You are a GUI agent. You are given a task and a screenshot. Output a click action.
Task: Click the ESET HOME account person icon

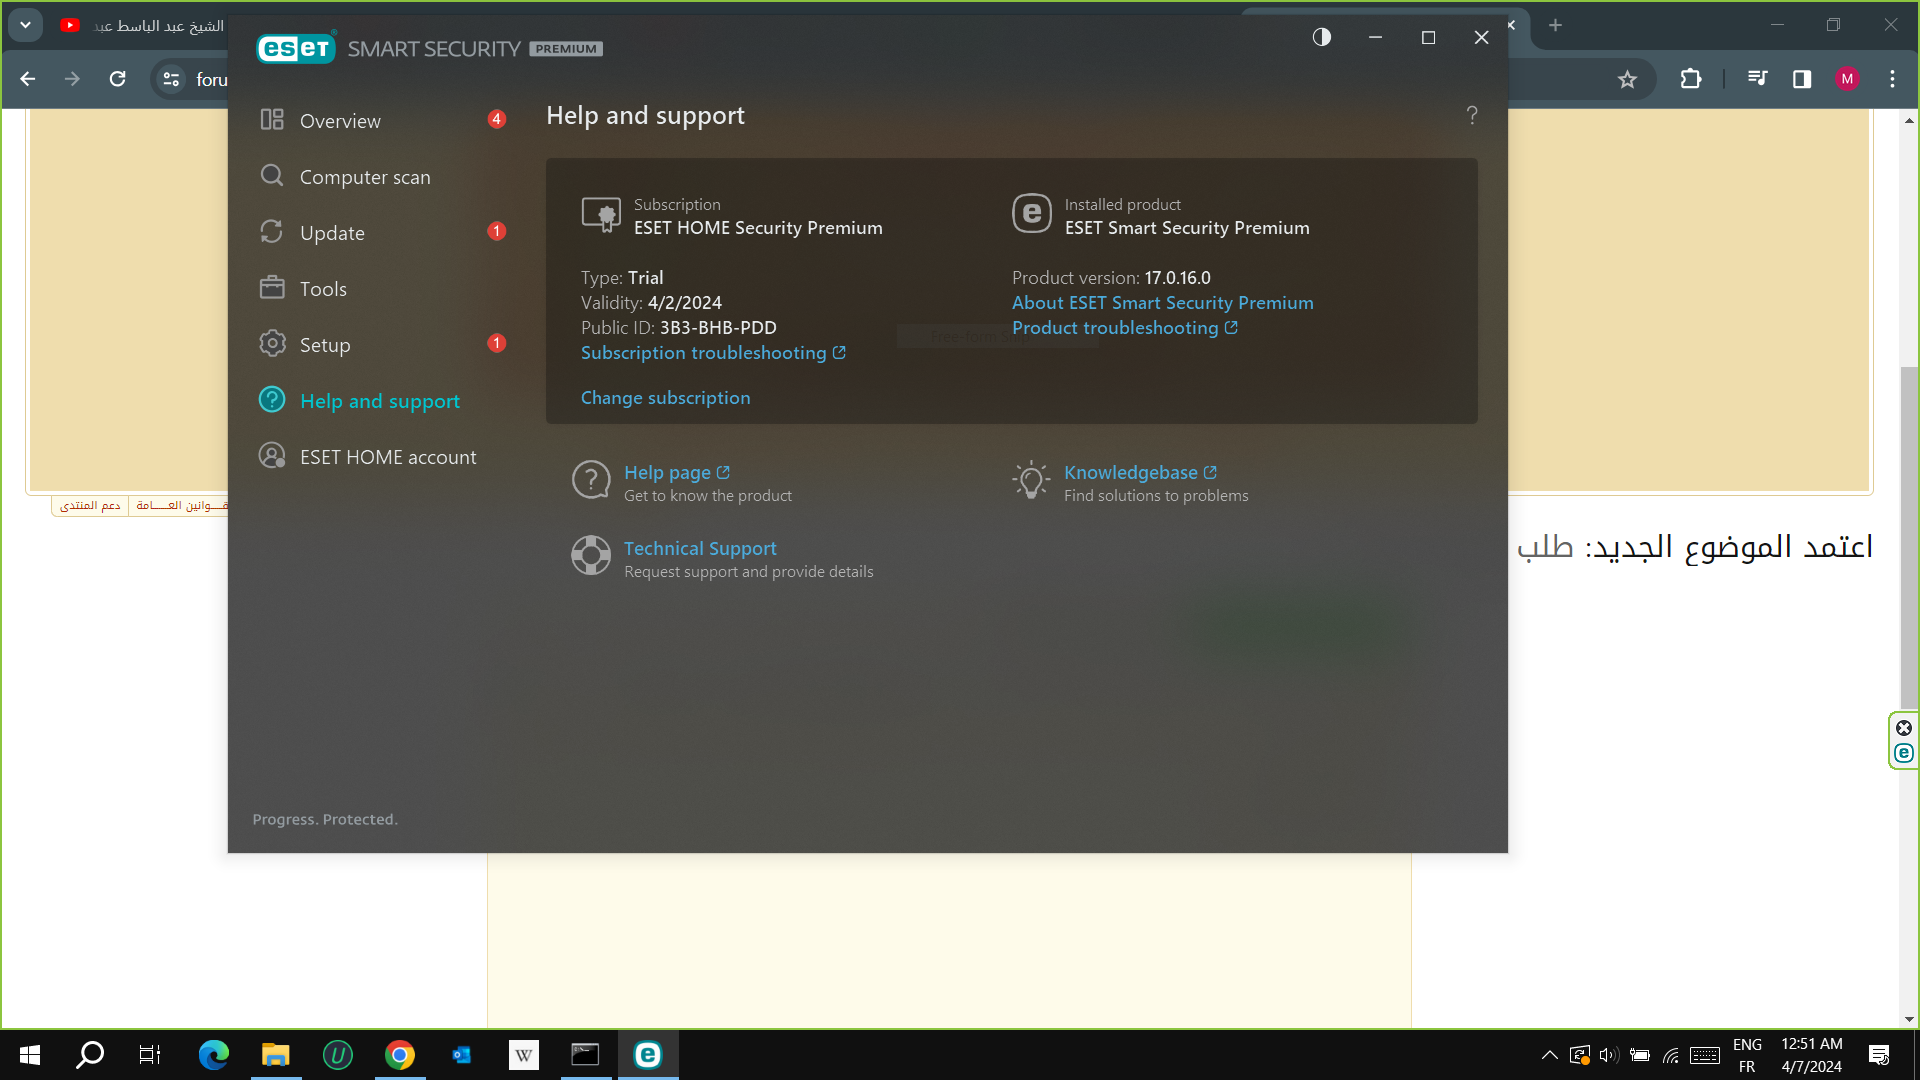point(272,456)
